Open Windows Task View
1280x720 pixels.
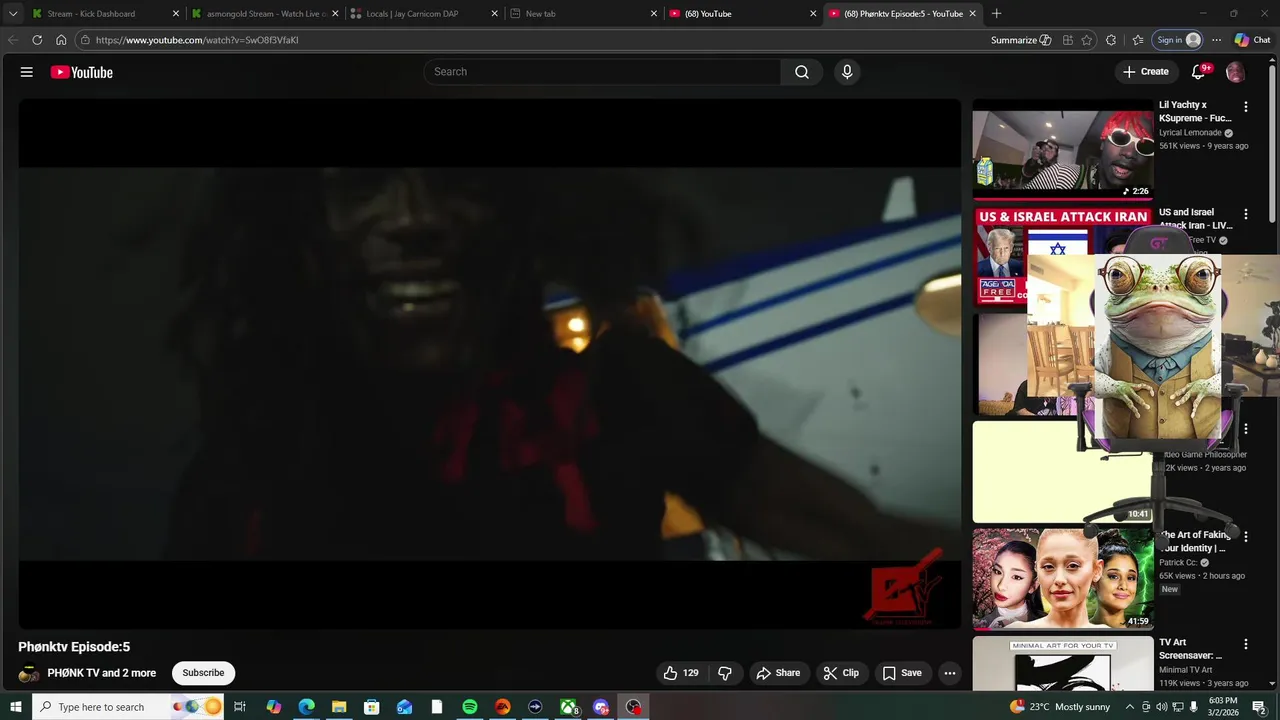coord(240,707)
